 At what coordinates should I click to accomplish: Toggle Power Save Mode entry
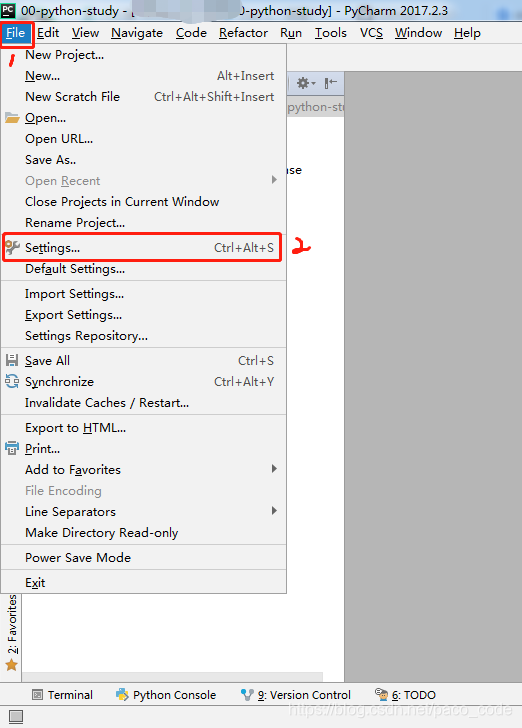(x=144, y=557)
